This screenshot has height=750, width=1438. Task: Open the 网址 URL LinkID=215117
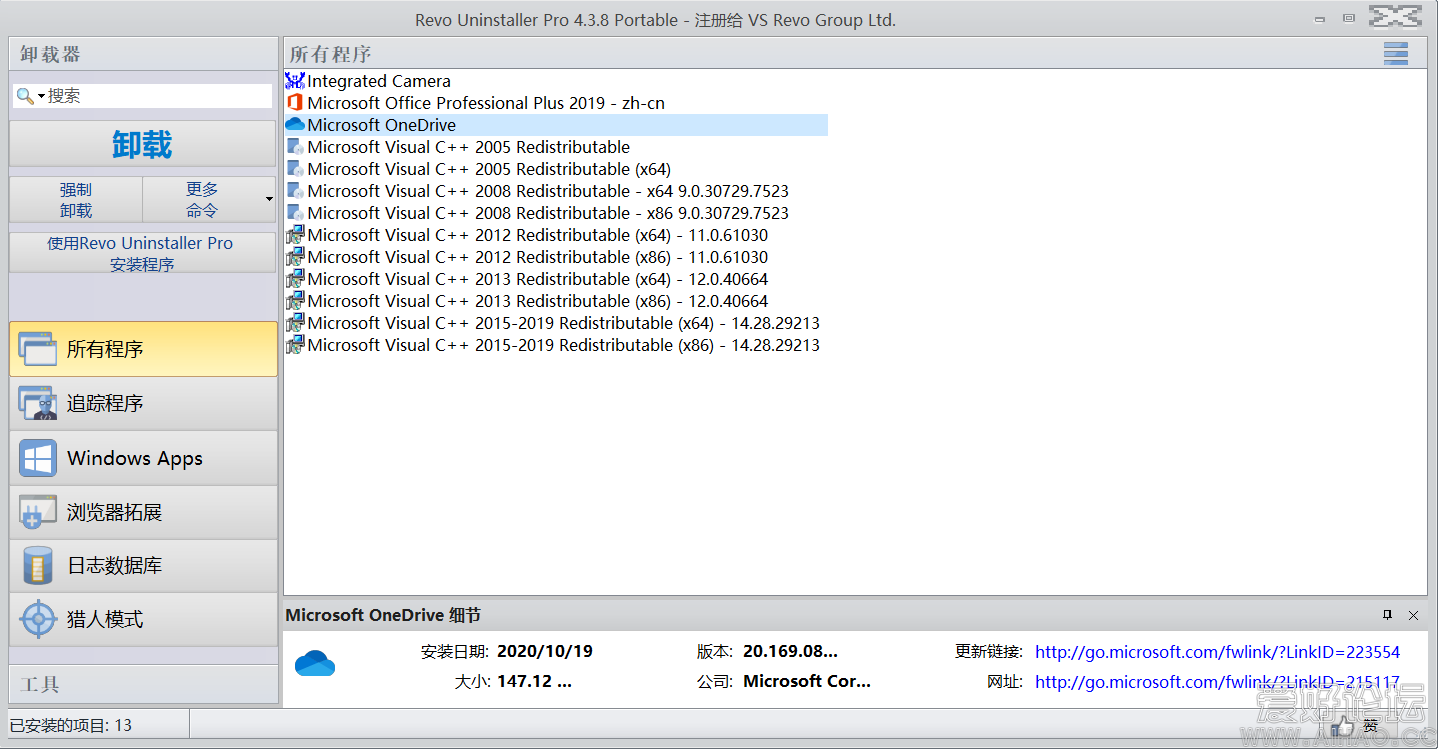point(1217,682)
